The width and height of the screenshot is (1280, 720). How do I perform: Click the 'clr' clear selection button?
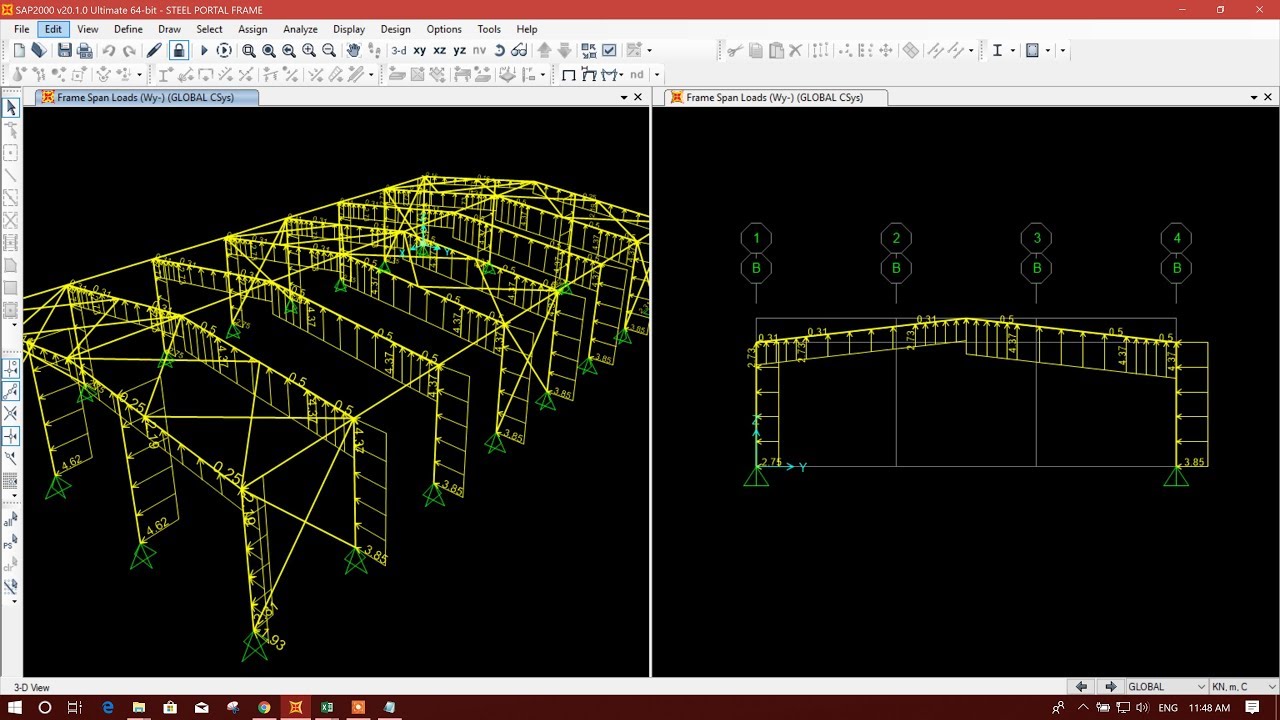click(10, 565)
